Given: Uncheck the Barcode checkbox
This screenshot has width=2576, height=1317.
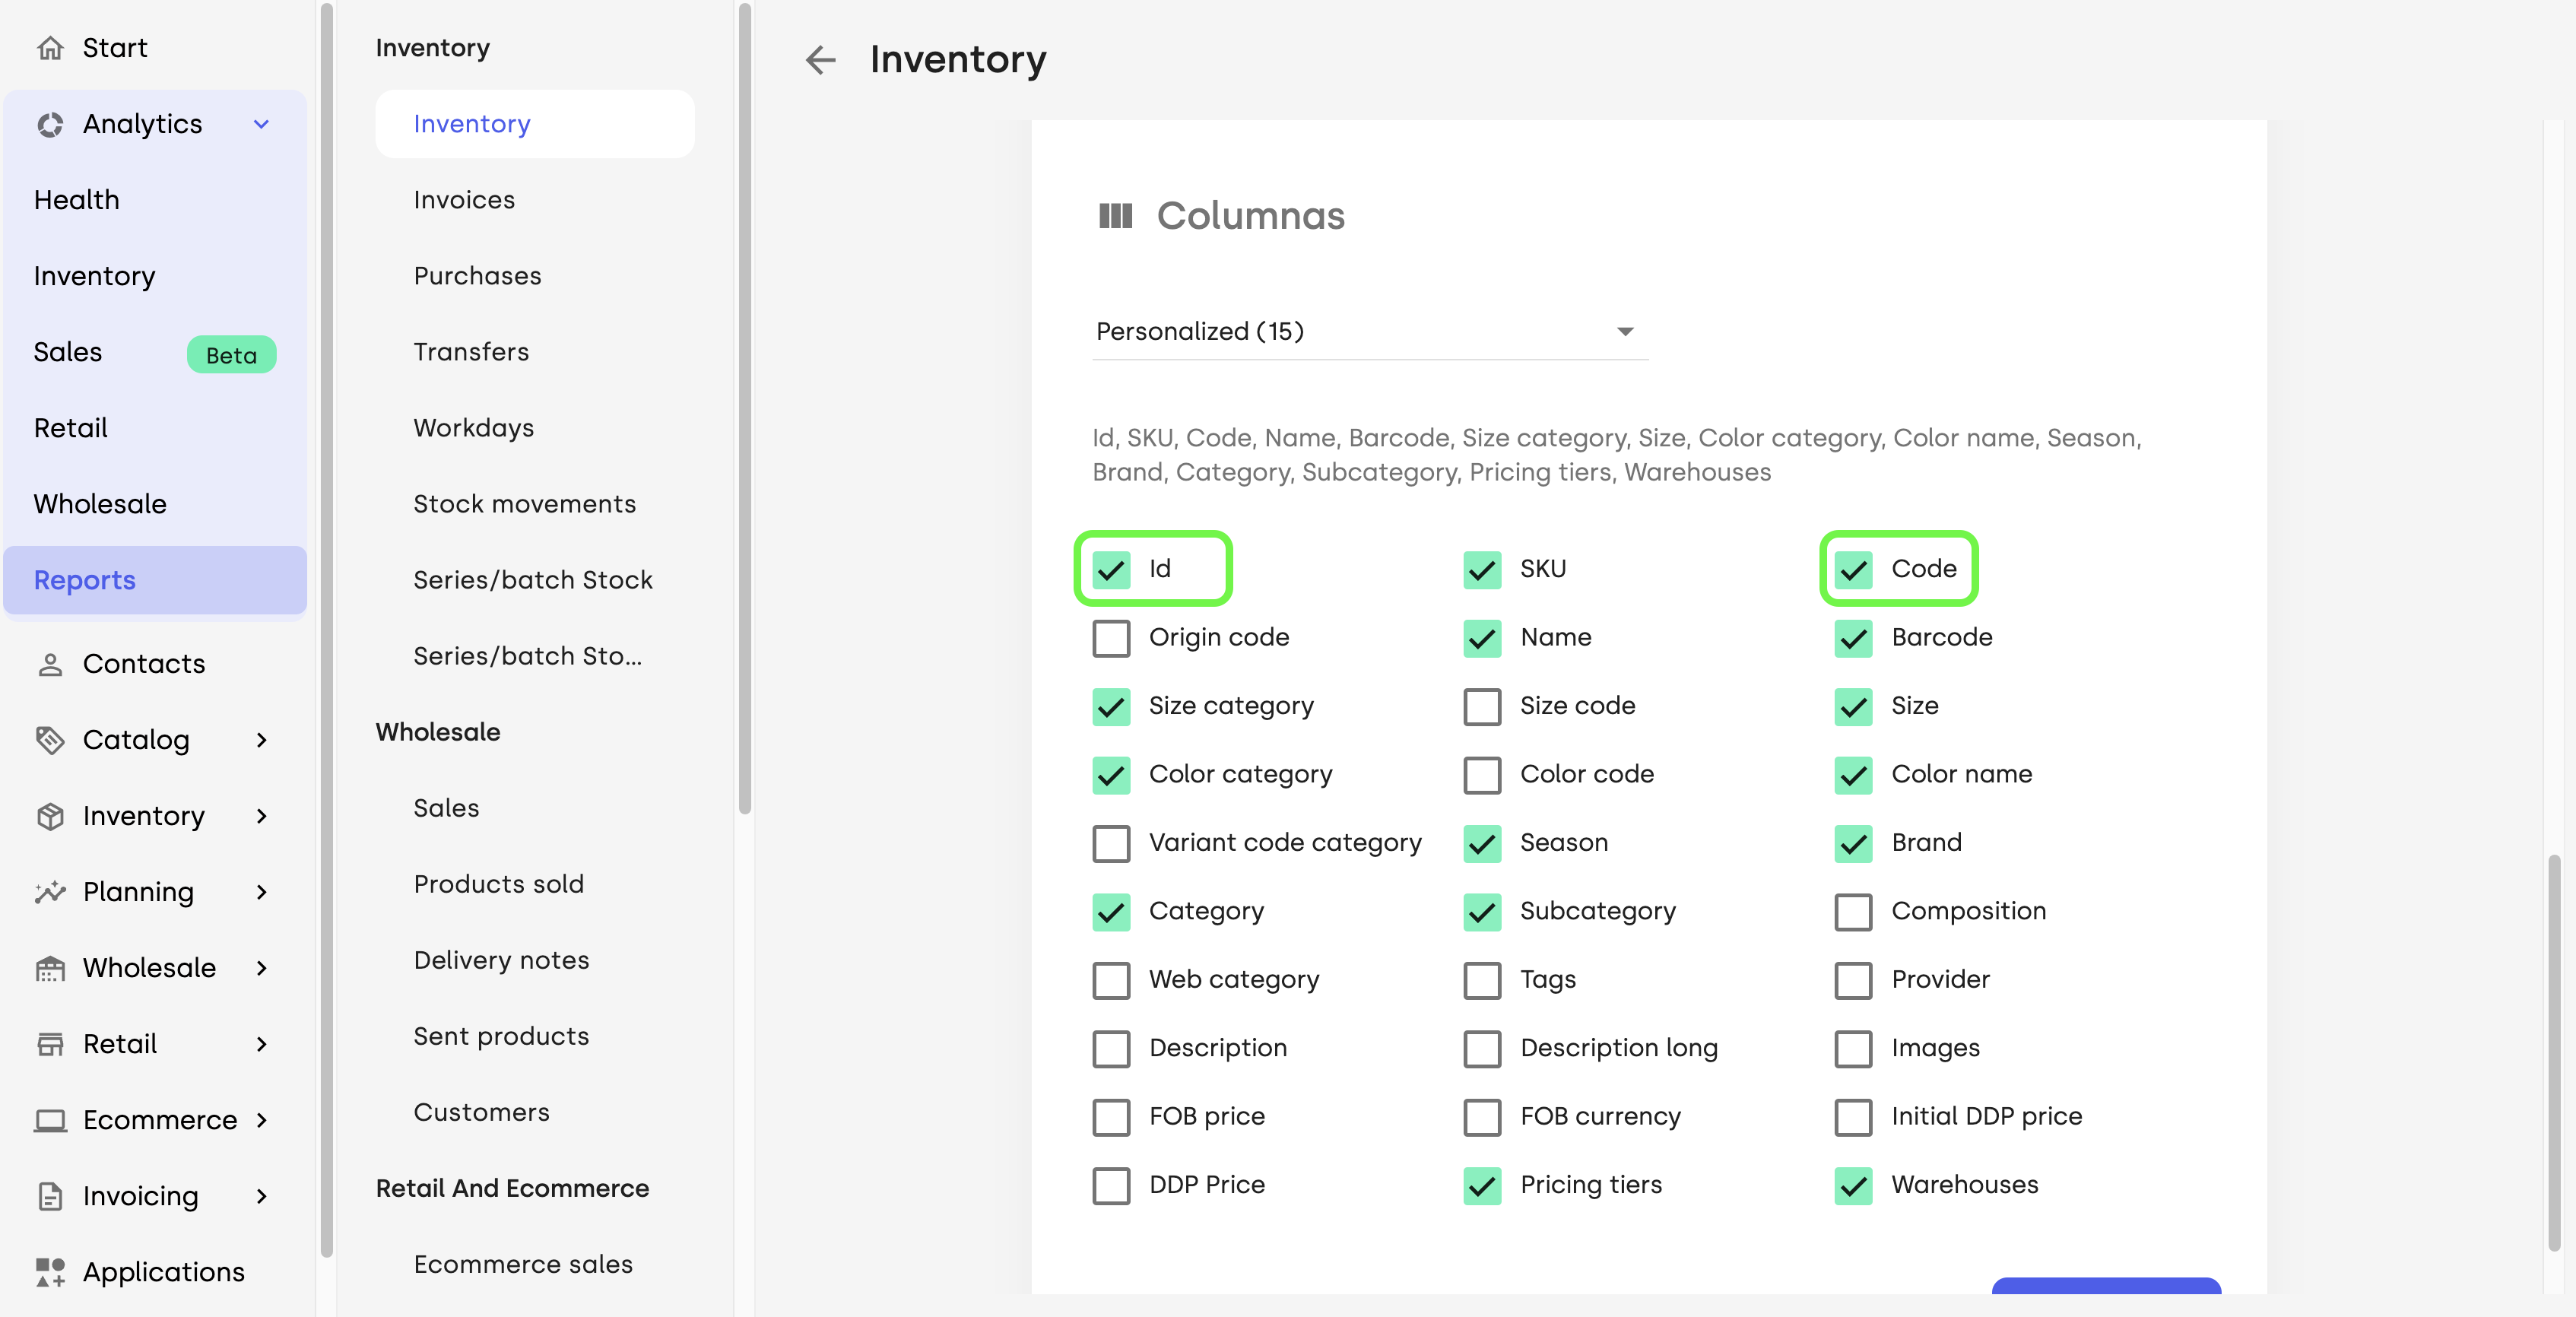Looking at the screenshot, I should (x=1853, y=638).
